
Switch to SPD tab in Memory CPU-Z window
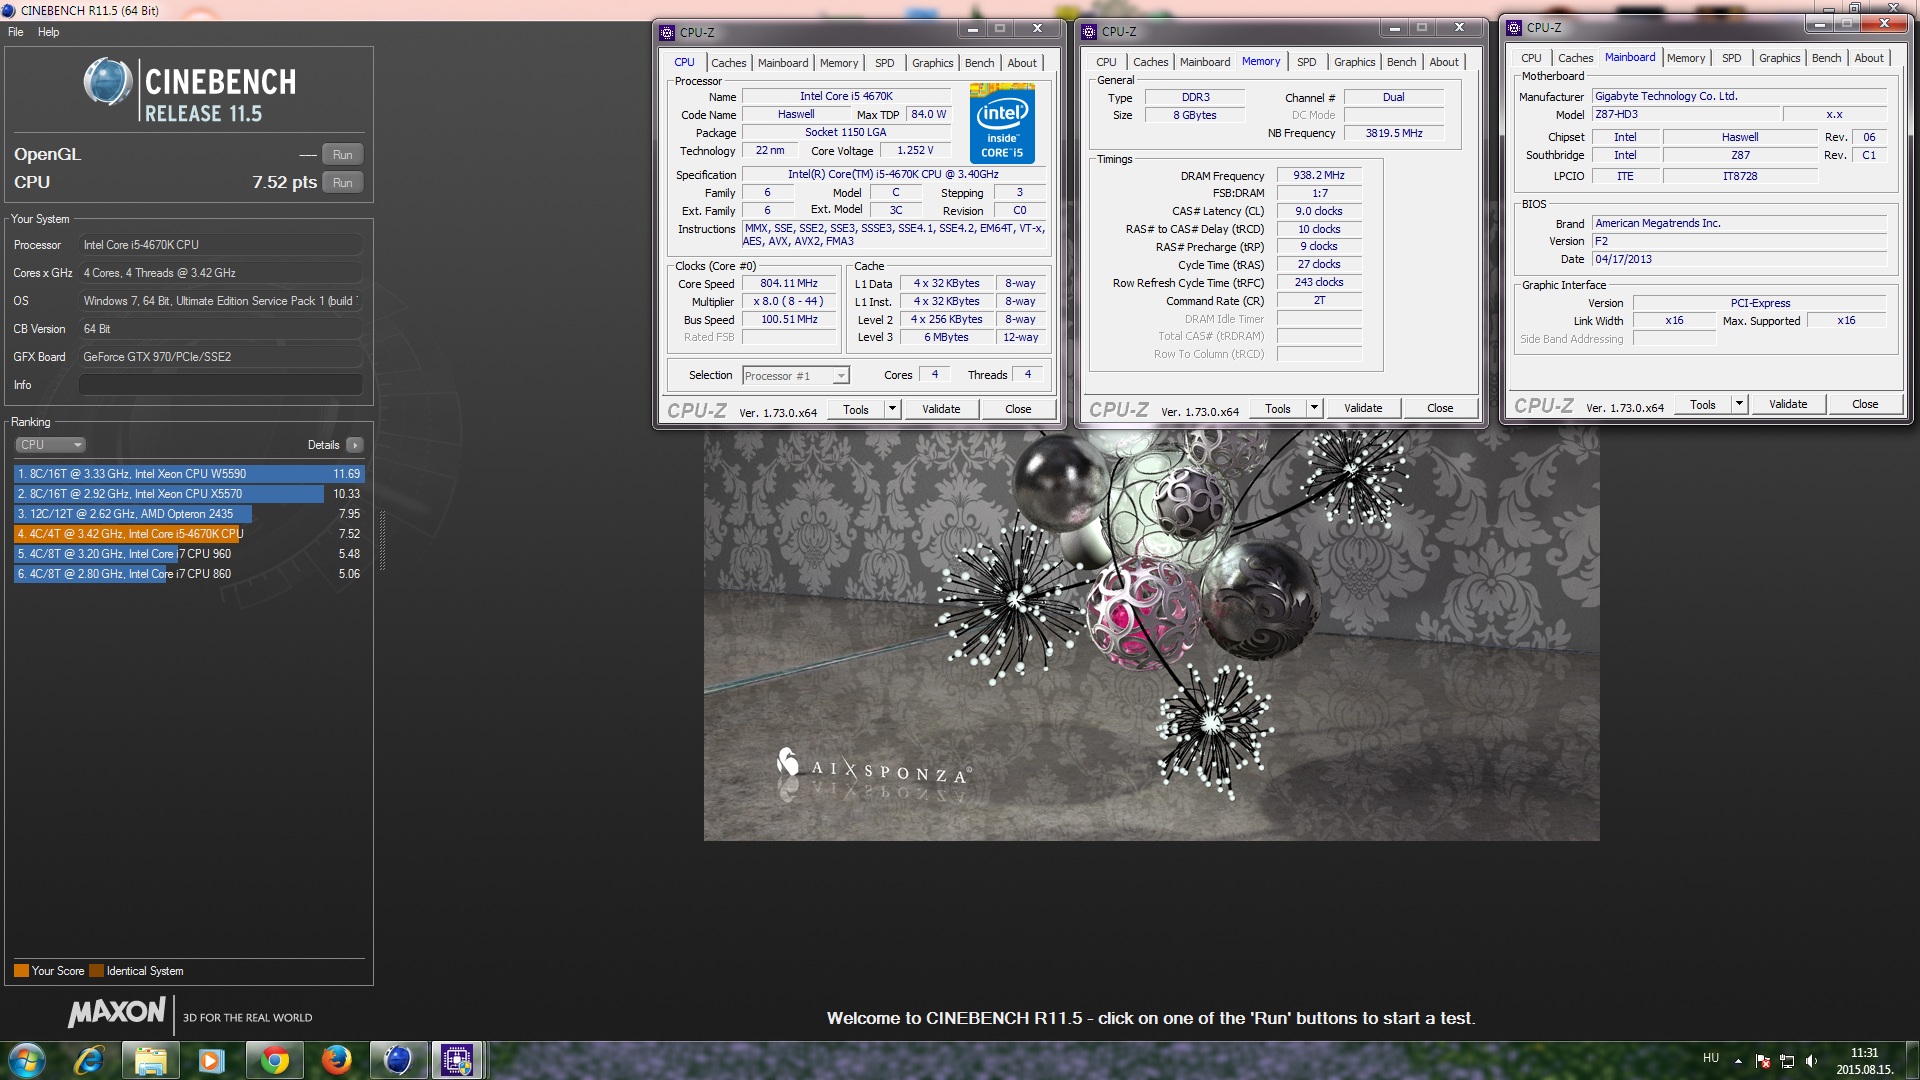coord(1307,62)
